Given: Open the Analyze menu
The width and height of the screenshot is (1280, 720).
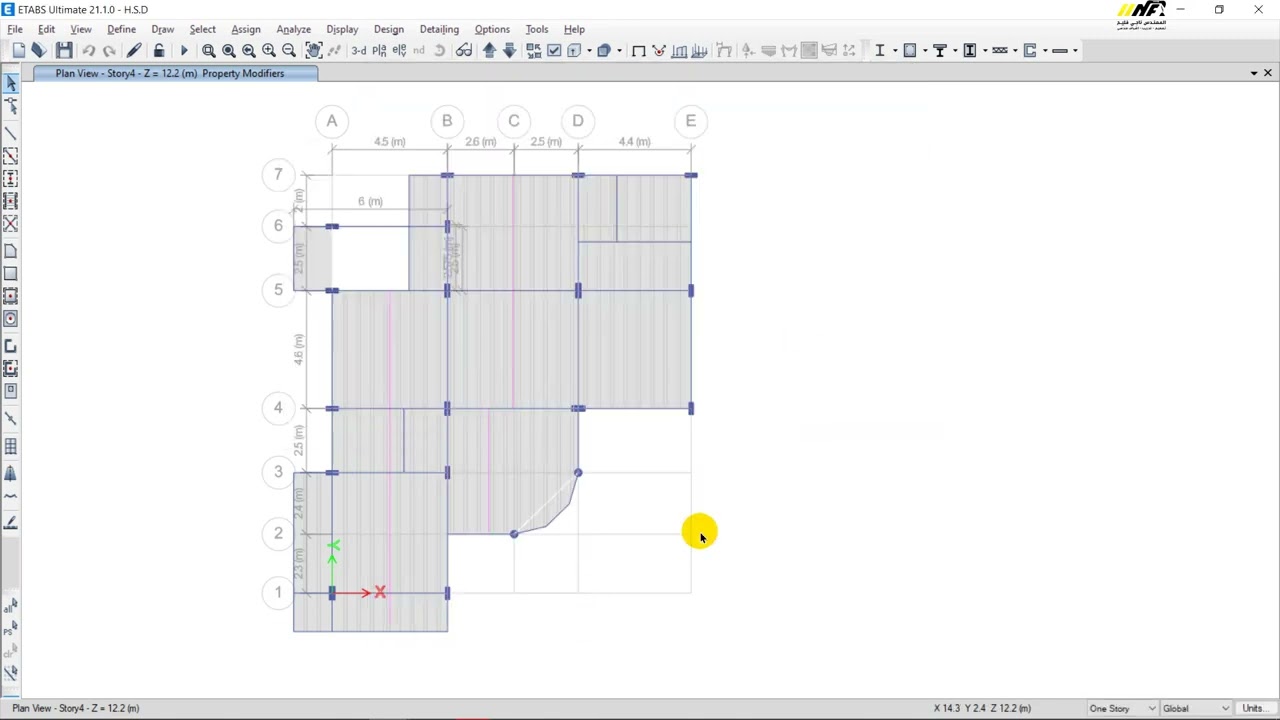Looking at the screenshot, I should [293, 29].
